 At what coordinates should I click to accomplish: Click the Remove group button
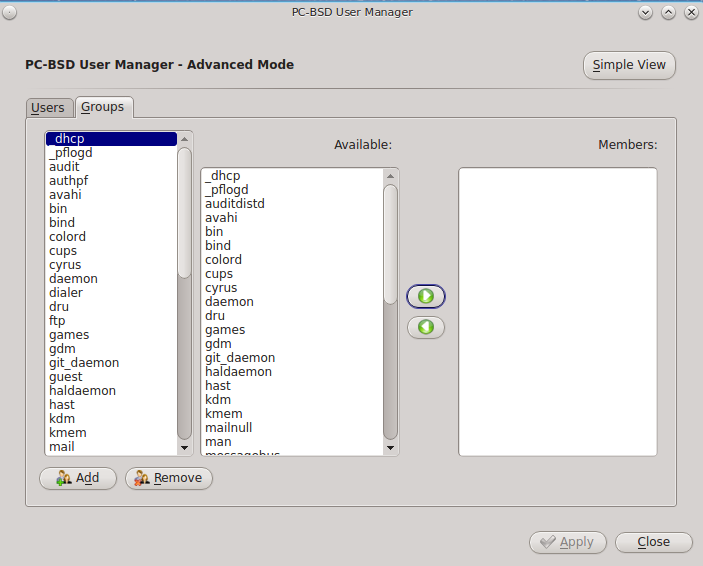(169, 478)
